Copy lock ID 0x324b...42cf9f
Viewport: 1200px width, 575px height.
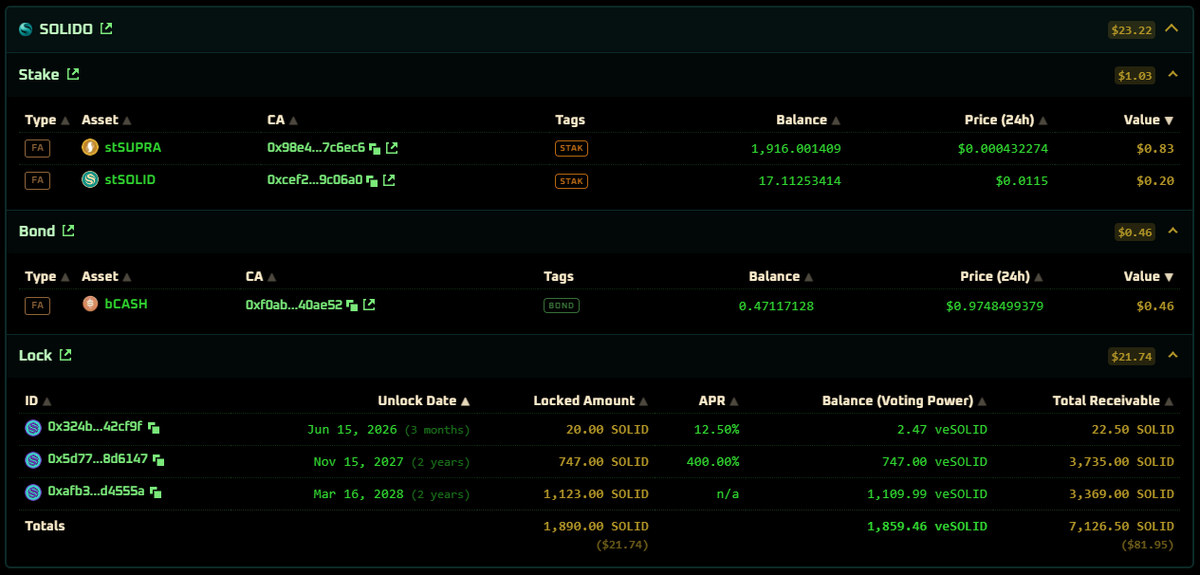point(154,427)
